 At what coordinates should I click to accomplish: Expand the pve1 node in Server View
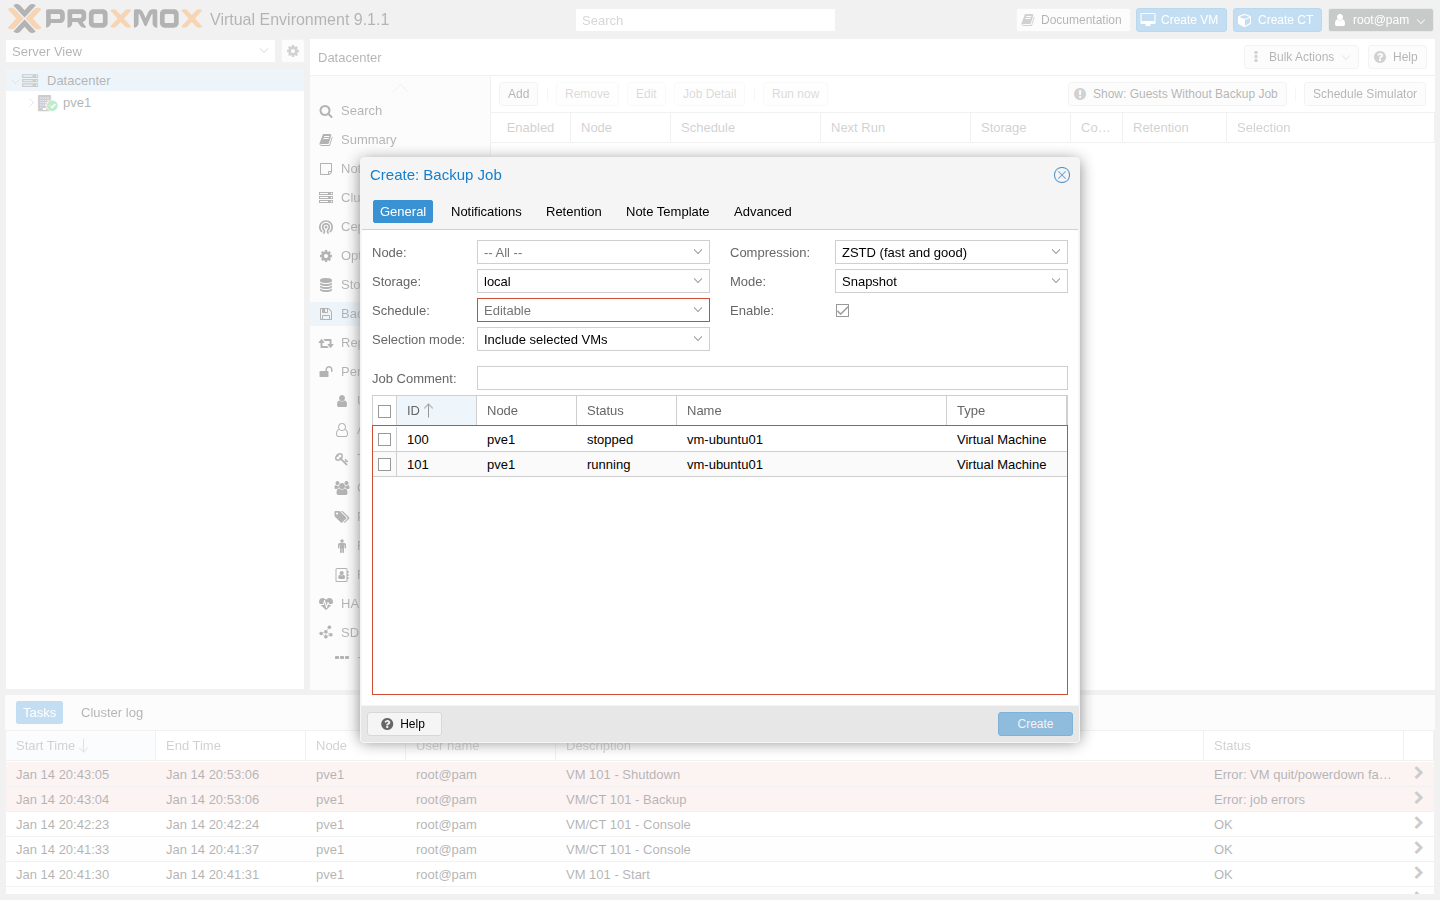(x=31, y=103)
